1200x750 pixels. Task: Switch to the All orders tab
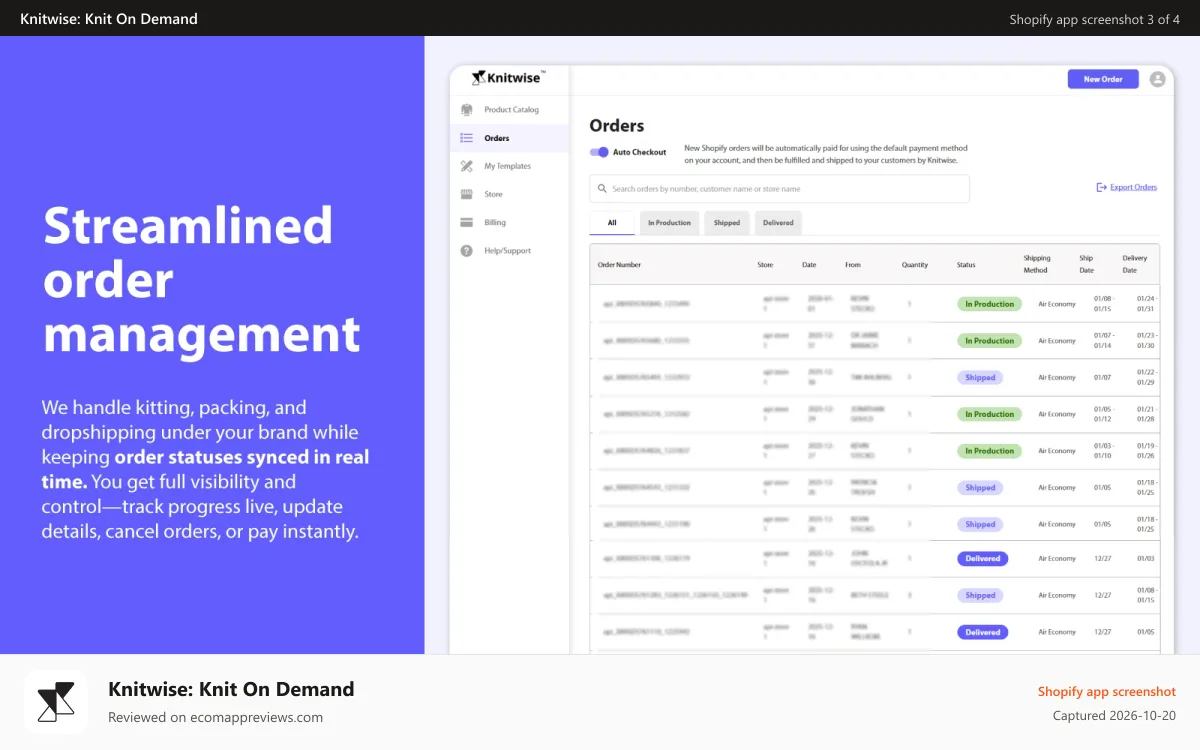612,222
